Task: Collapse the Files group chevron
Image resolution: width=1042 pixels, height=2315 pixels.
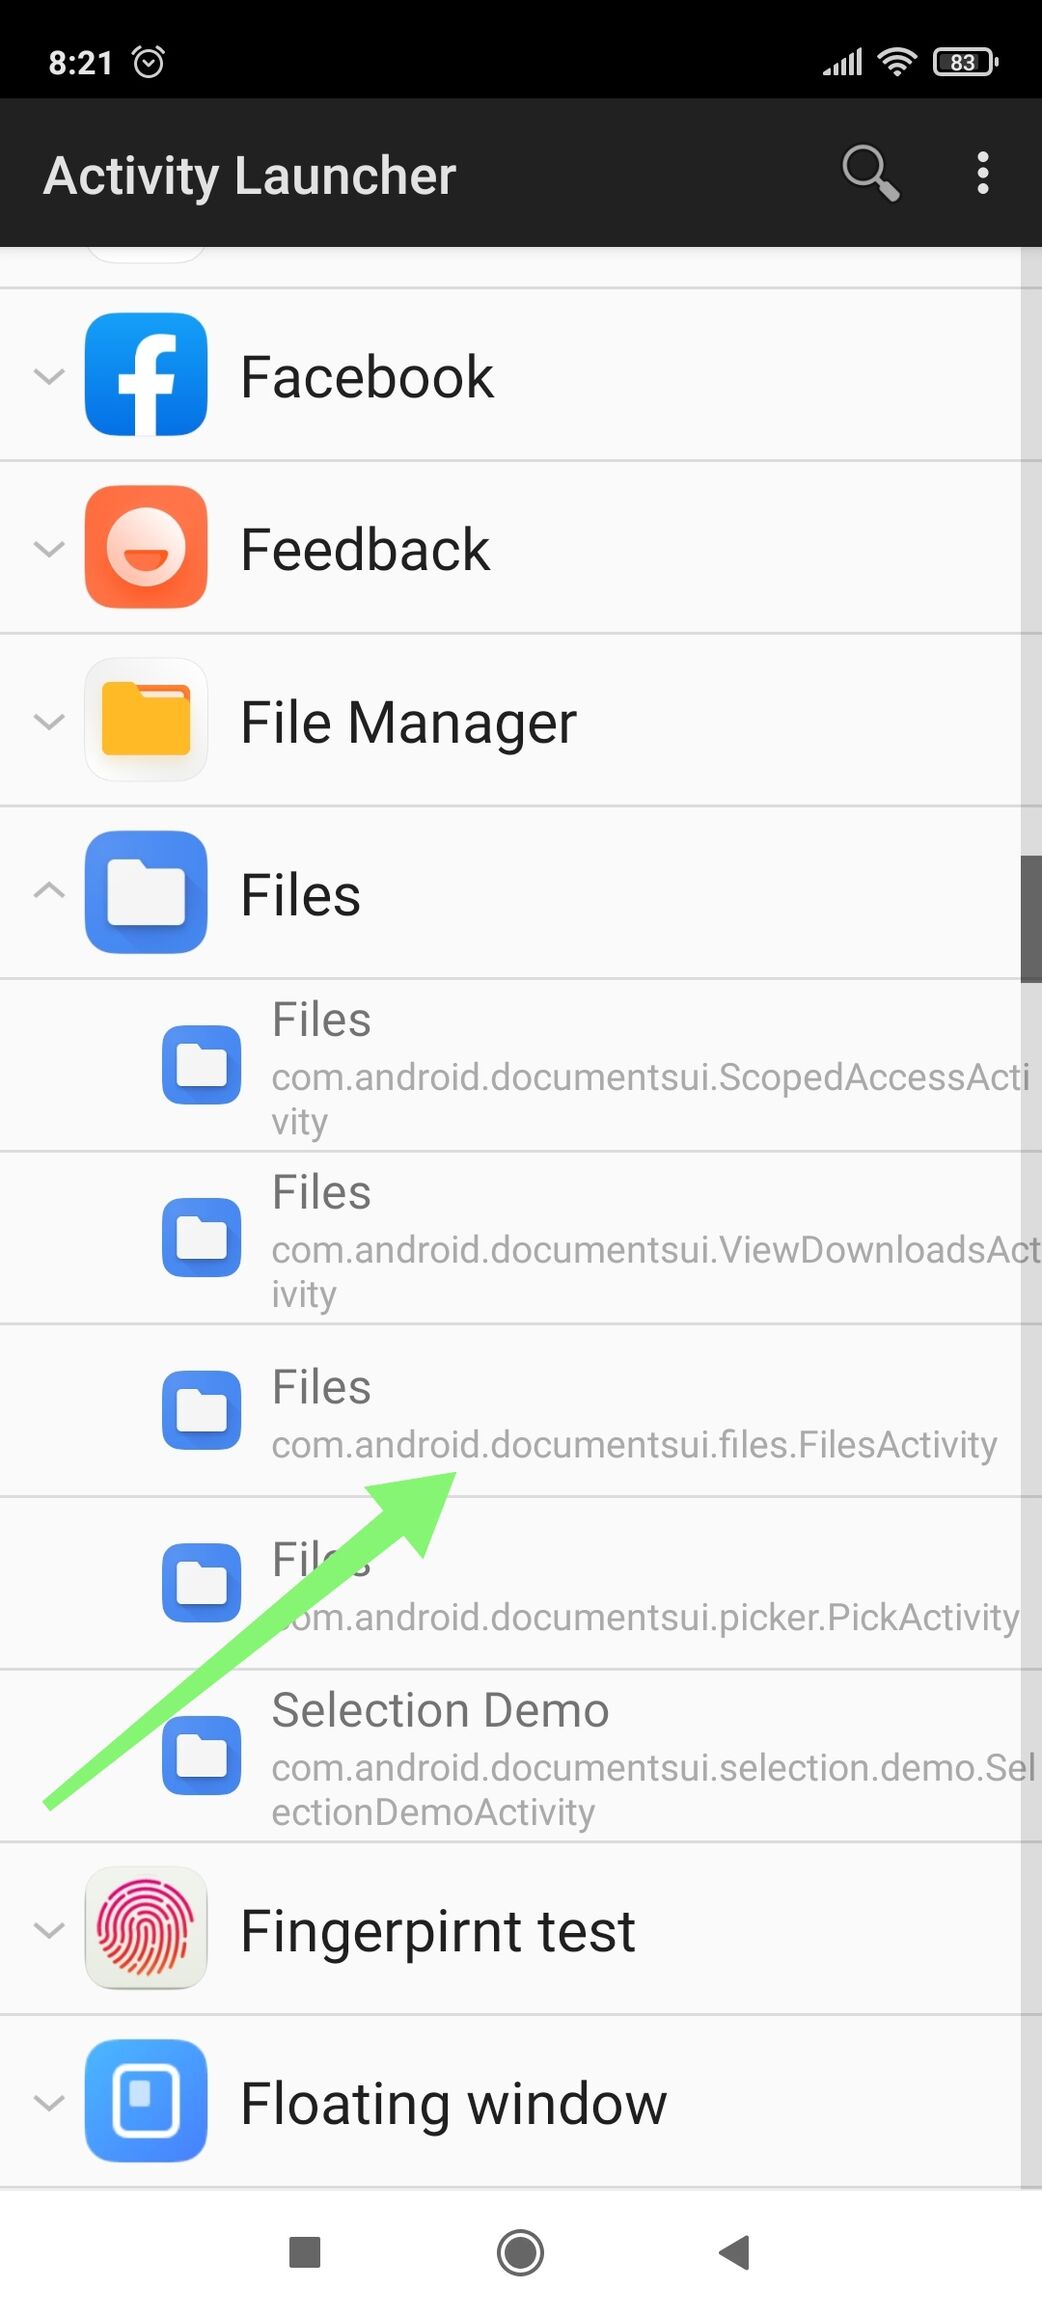Action: click(49, 890)
